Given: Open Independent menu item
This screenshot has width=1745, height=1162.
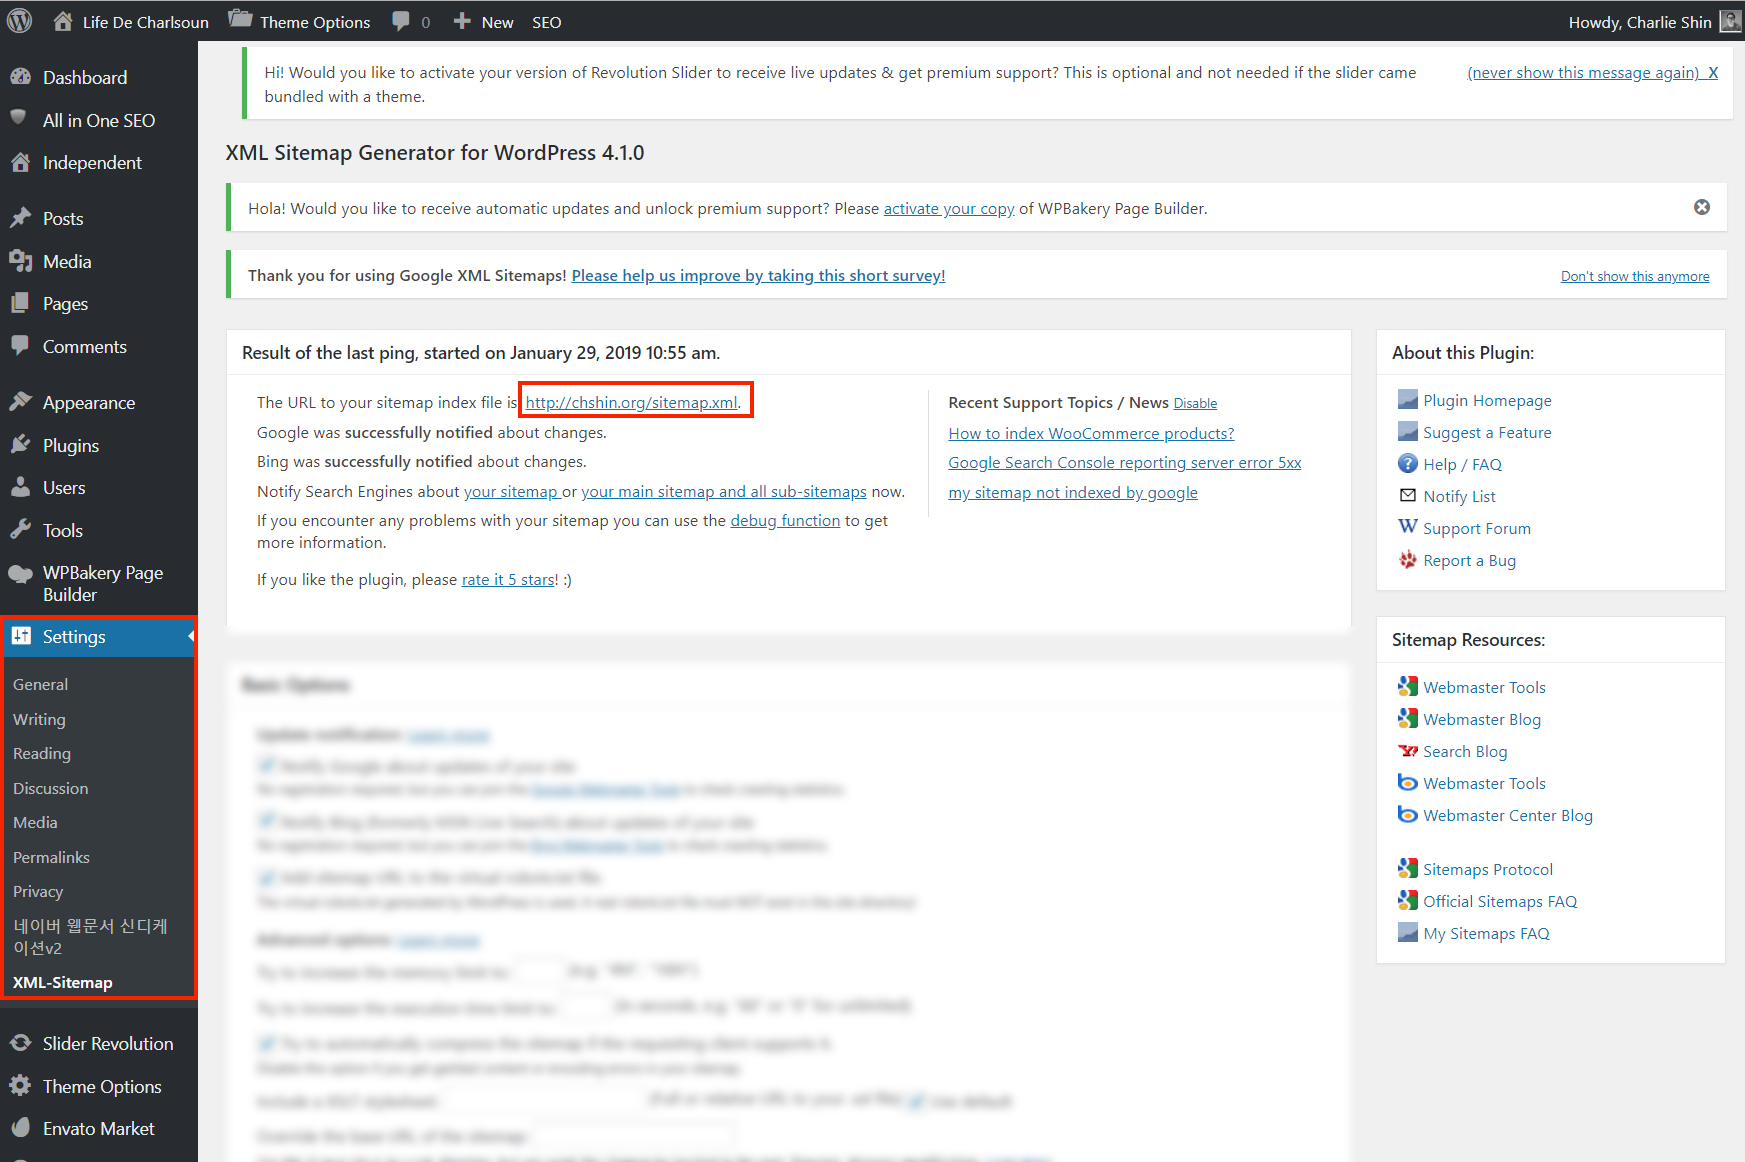Looking at the screenshot, I should (92, 162).
